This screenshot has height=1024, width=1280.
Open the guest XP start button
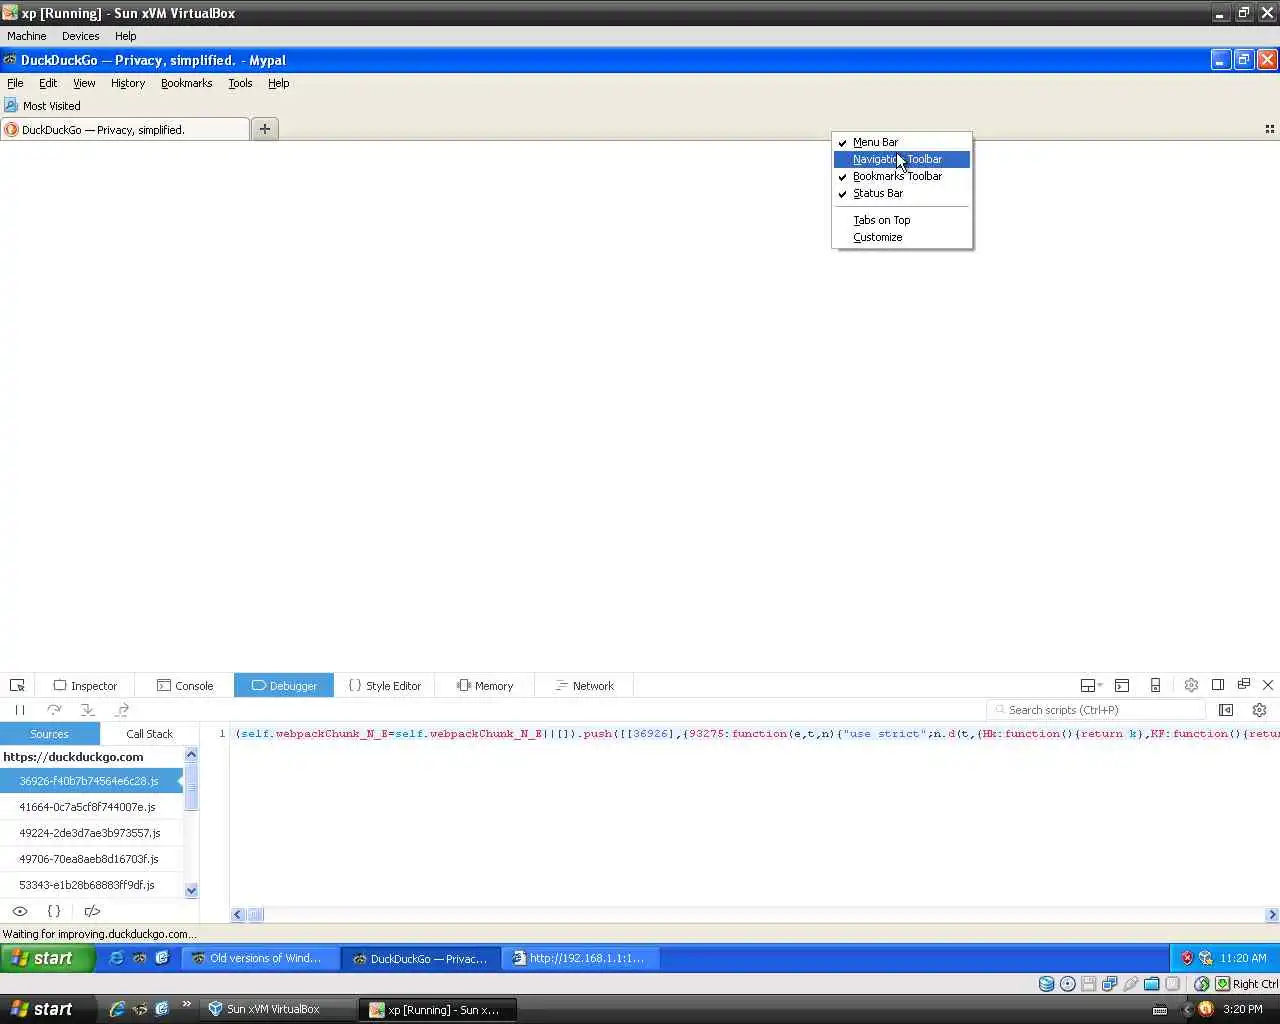tap(47, 958)
